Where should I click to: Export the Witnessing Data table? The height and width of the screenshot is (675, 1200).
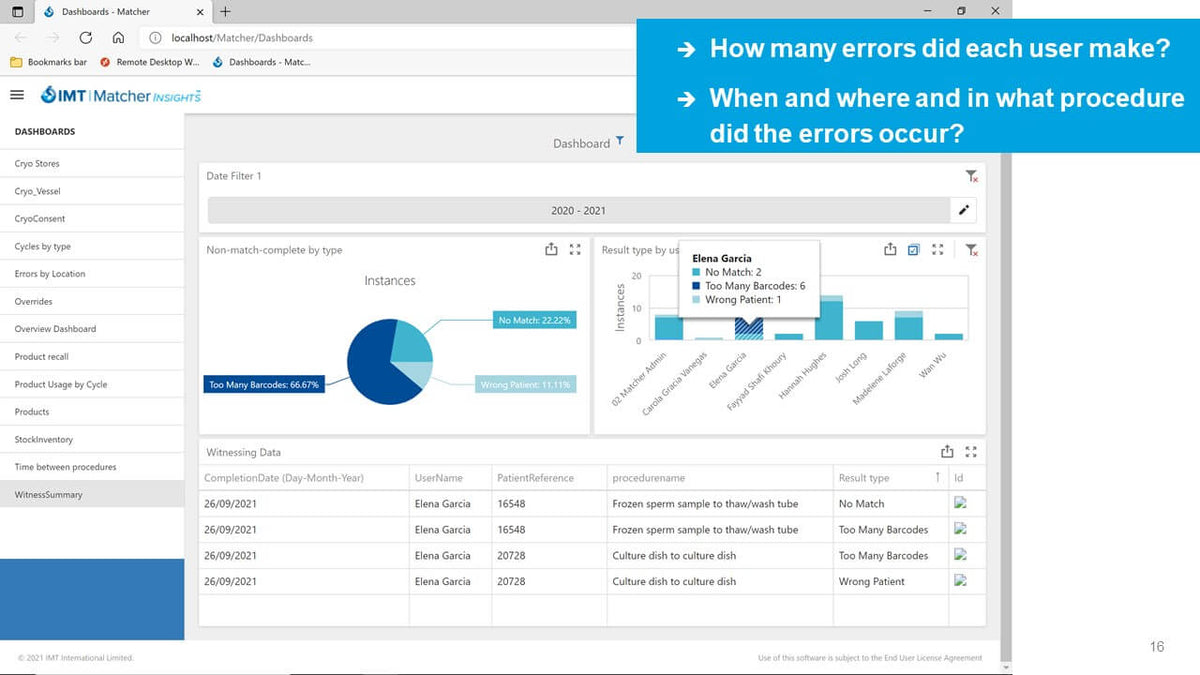point(947,452)
